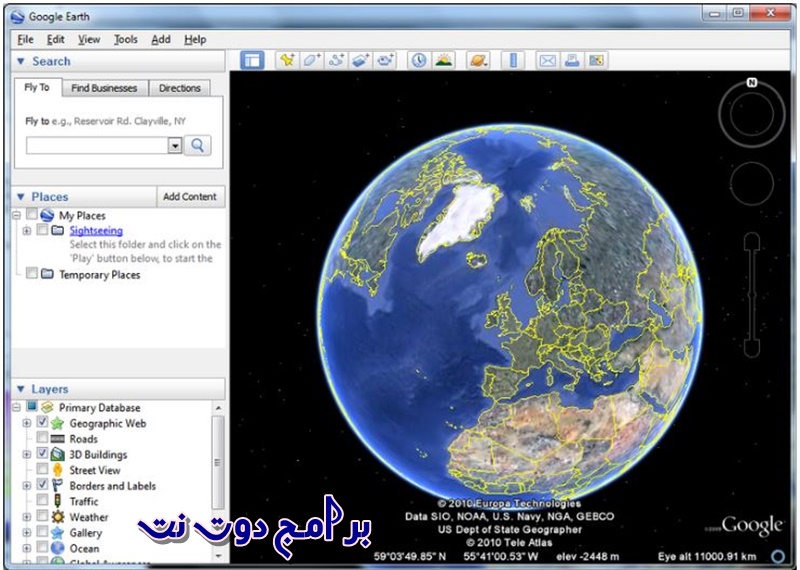Click the Geographic Web star icon
This screenshot has height=570, width=800.
(58, 423)
